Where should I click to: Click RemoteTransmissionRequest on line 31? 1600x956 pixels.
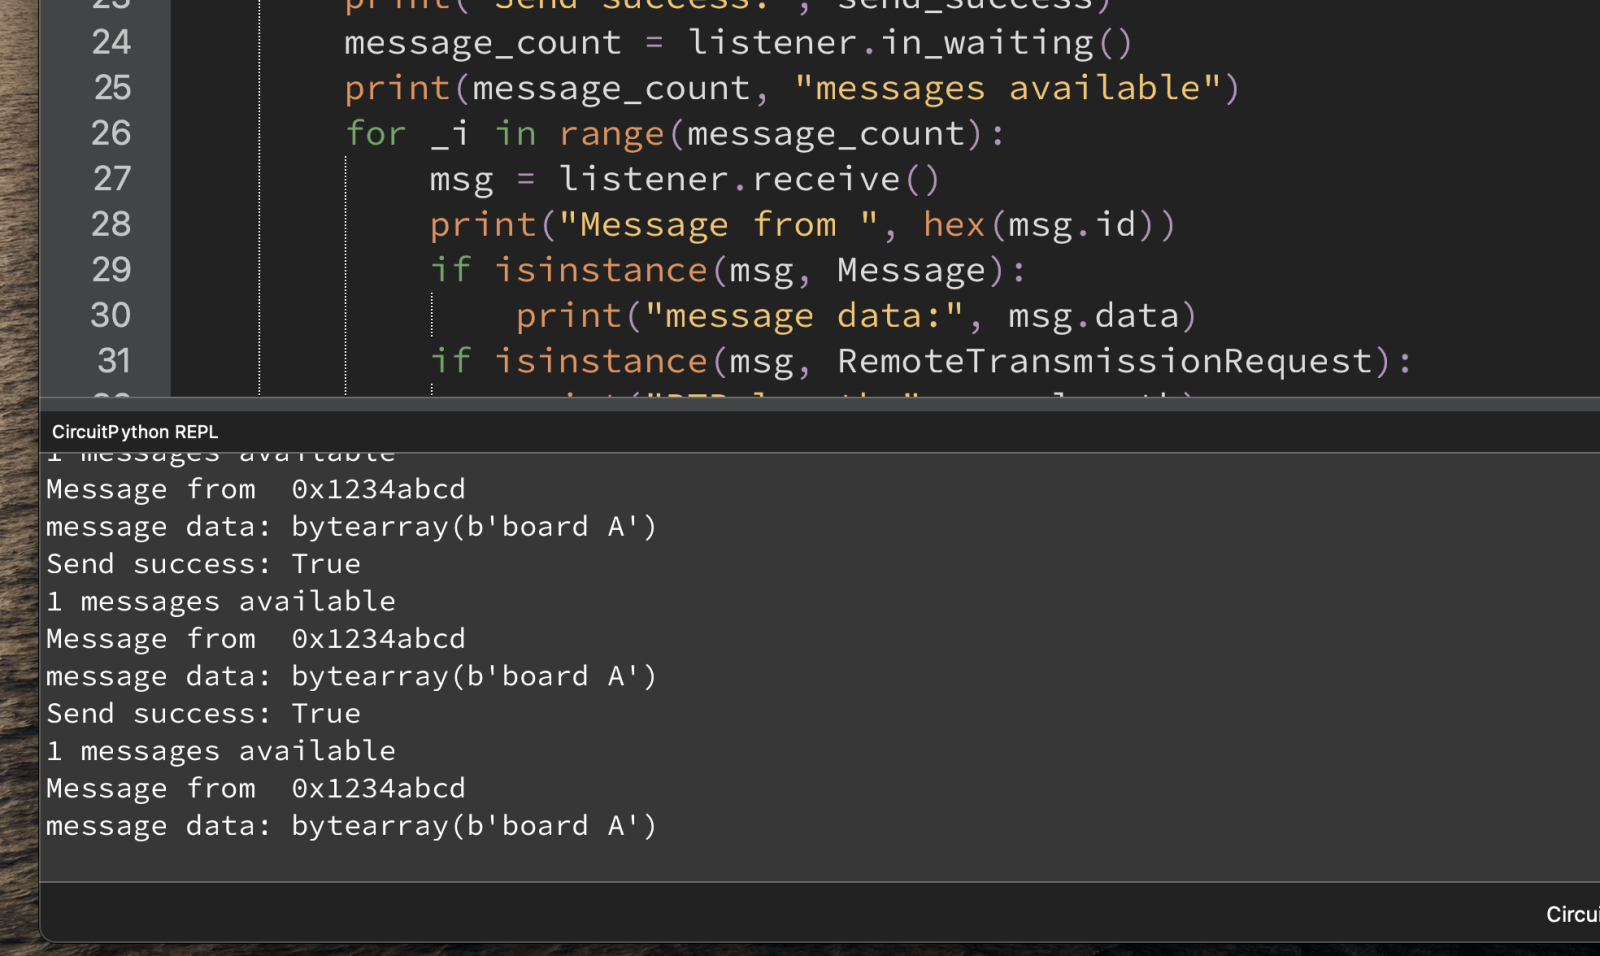pos(1105,361)
